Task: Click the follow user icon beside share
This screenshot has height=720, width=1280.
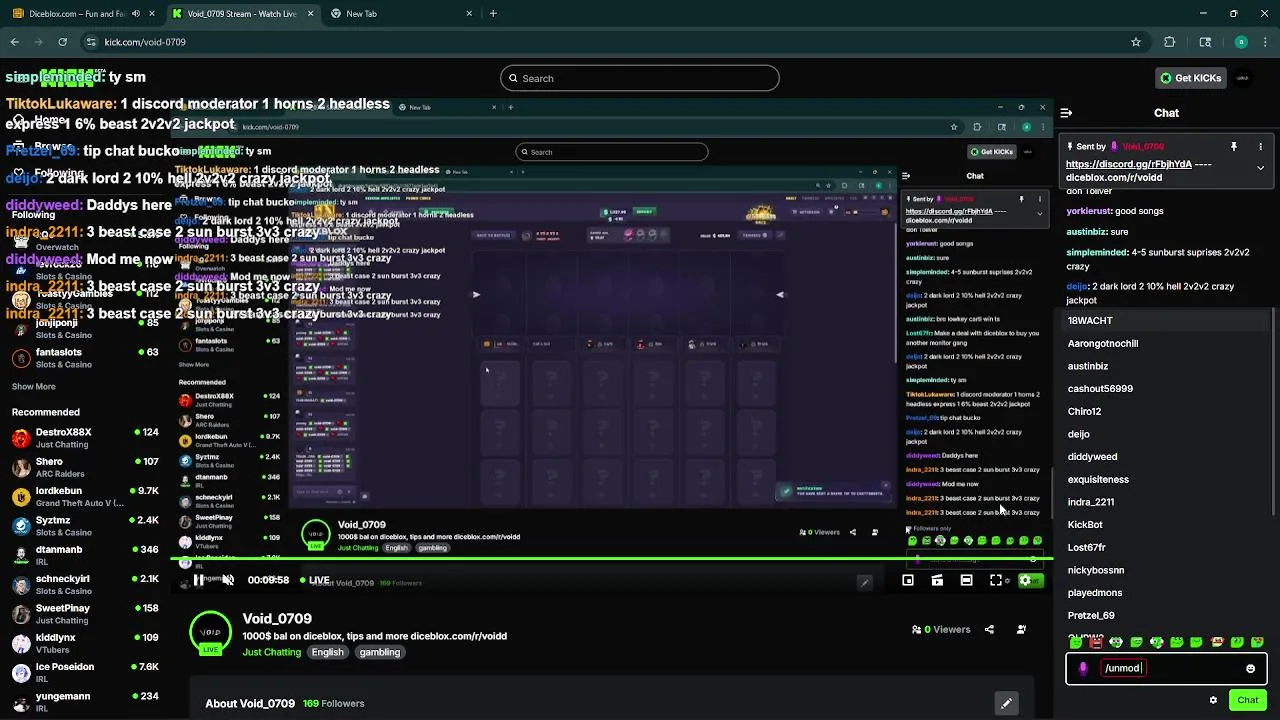Action: pyautogui.click(x=1021, y=630)
